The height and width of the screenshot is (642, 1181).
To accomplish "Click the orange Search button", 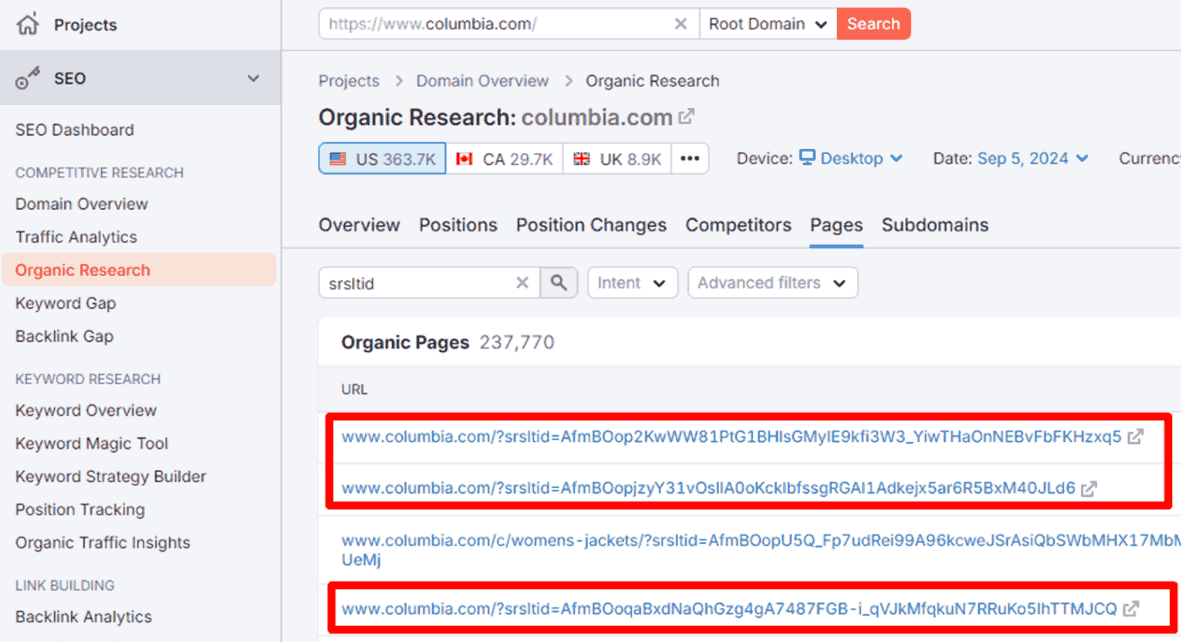I will point(874,24).
